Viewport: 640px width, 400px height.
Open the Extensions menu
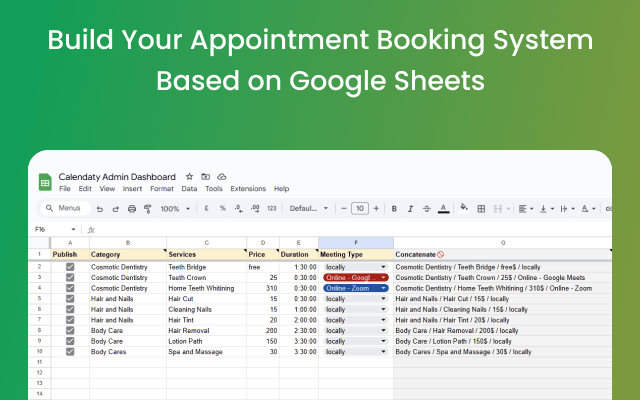248,189
